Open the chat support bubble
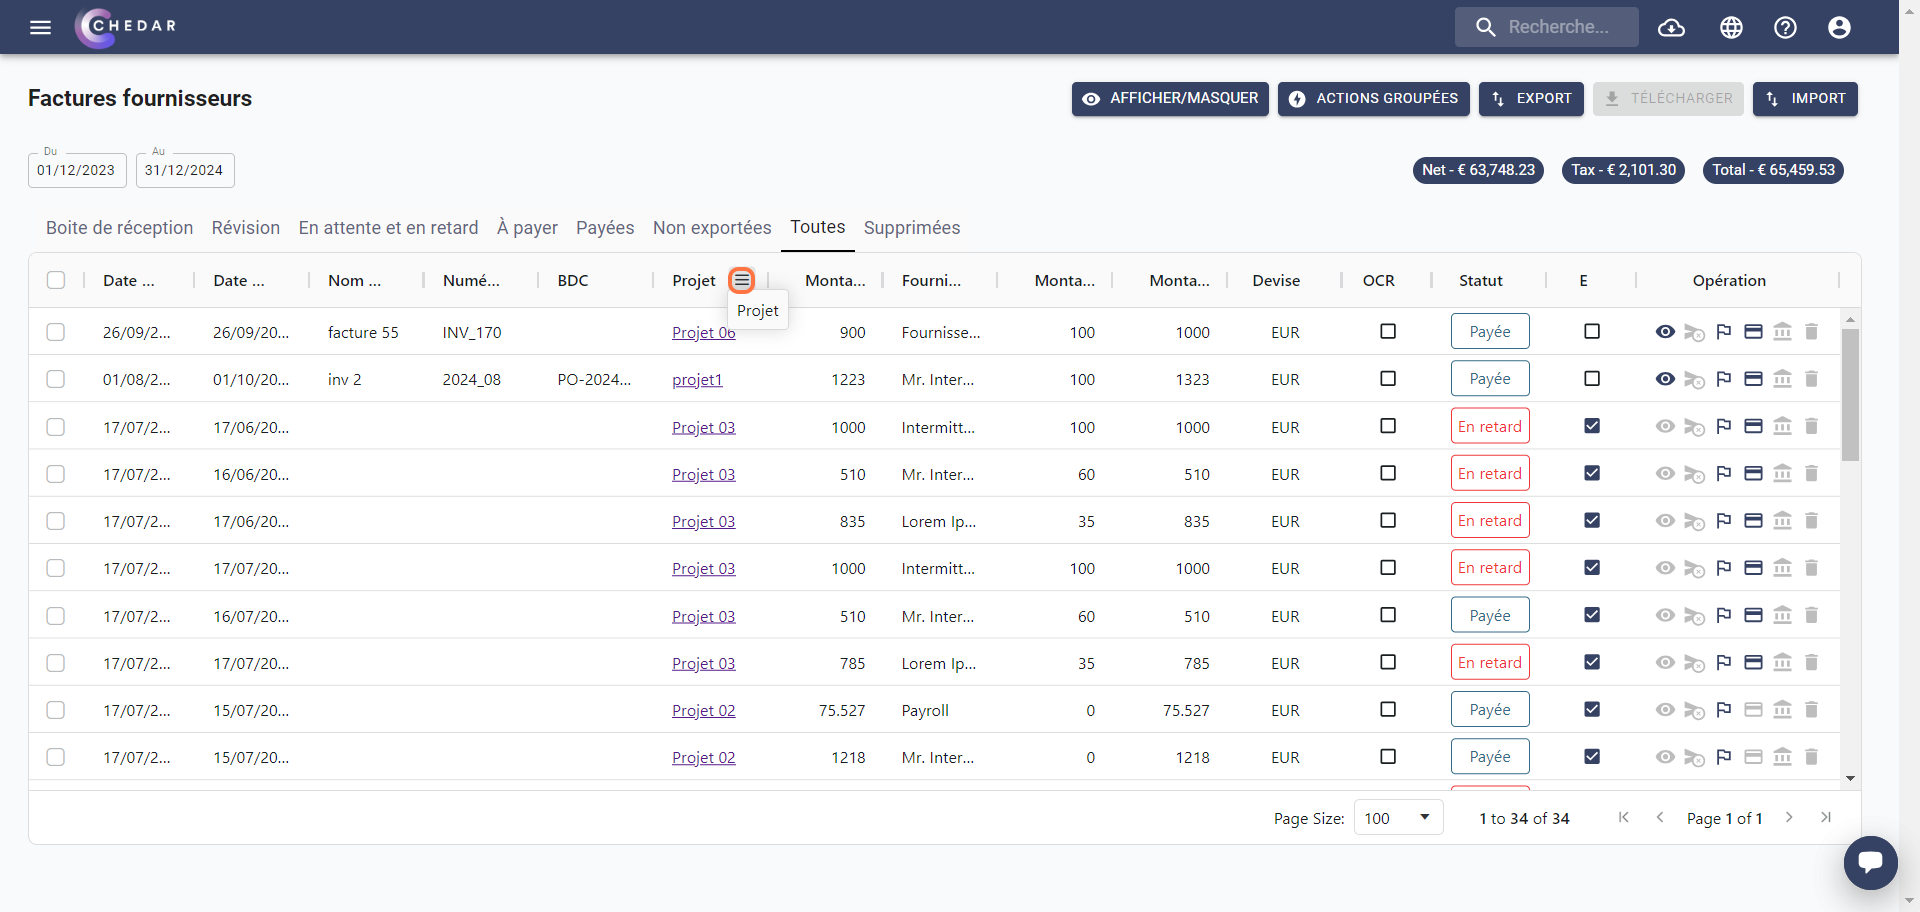1920x912 pixels. [x=1870, y=862]
